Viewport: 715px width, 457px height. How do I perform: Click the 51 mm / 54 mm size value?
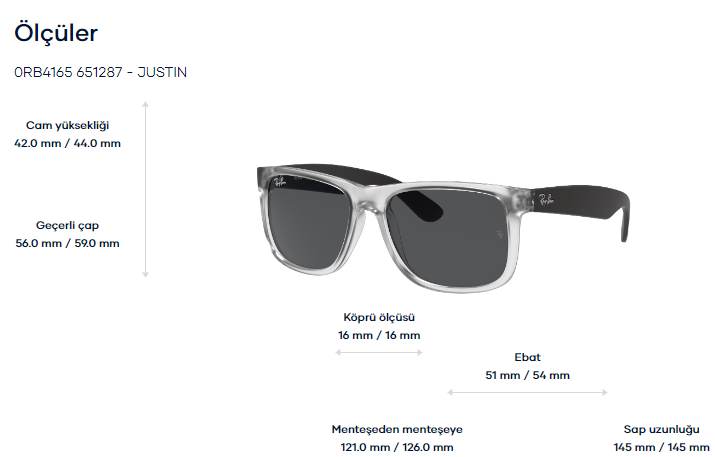click(528, 375)
